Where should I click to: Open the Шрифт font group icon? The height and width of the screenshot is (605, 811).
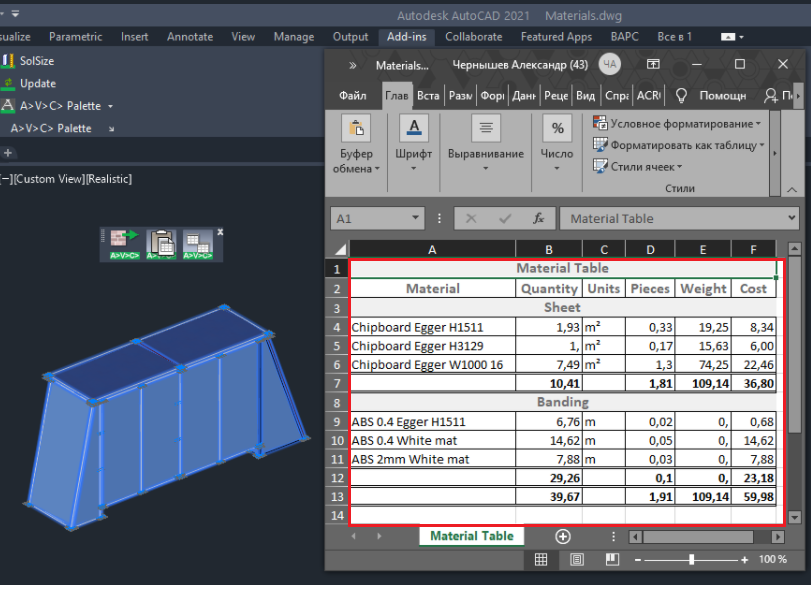[413, 129]
